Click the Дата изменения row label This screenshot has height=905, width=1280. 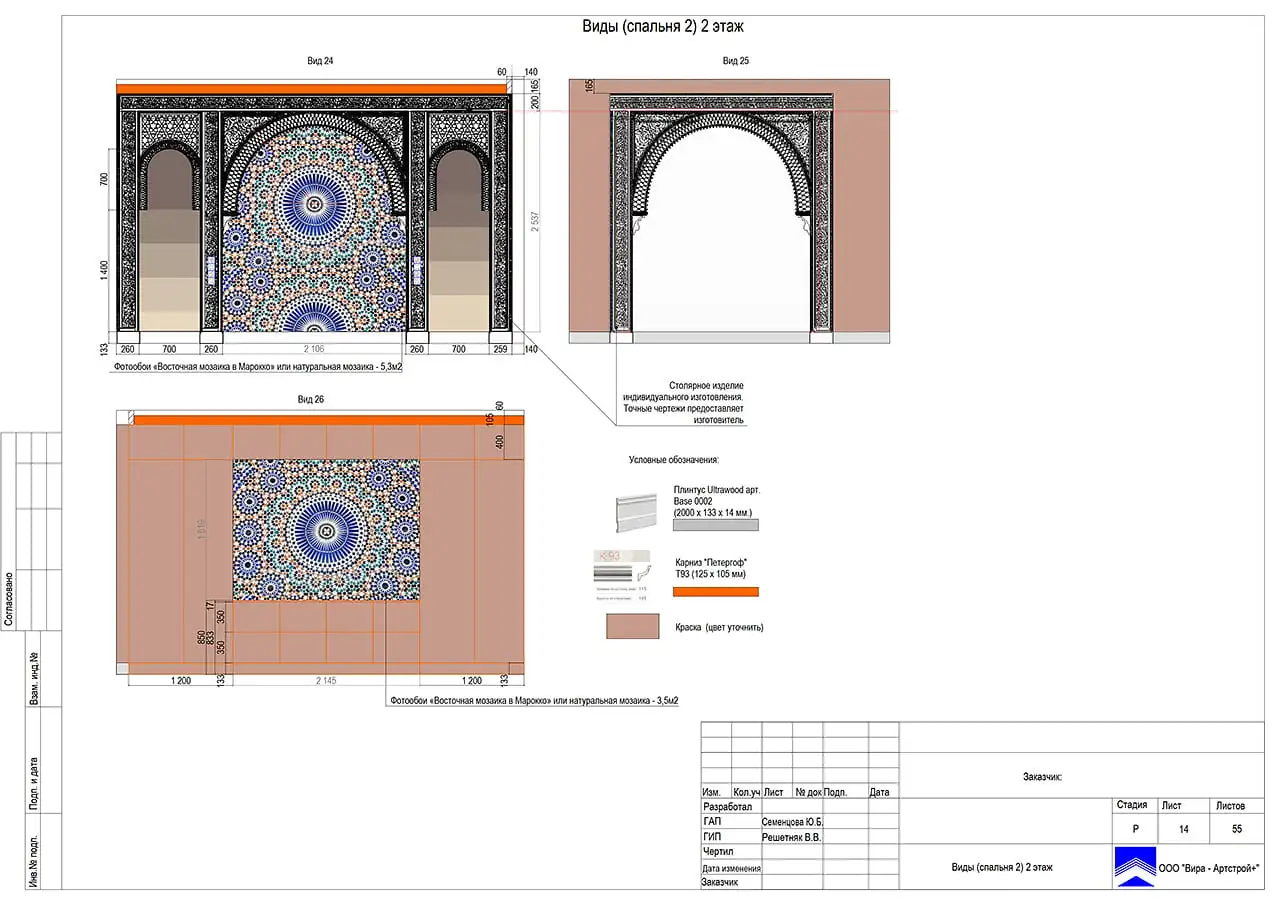[731, 868]
